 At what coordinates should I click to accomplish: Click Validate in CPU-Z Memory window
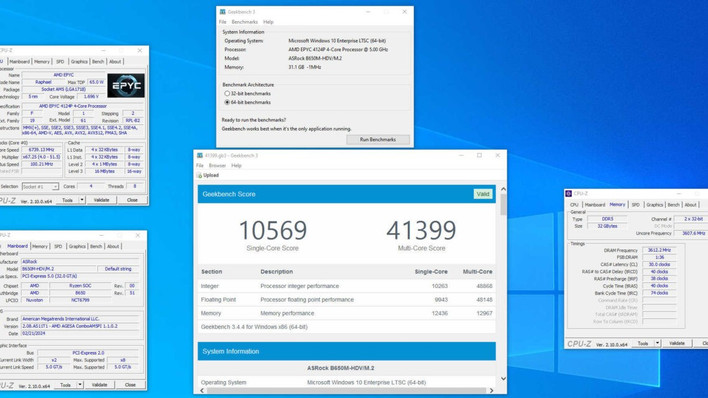pos(677,343)
